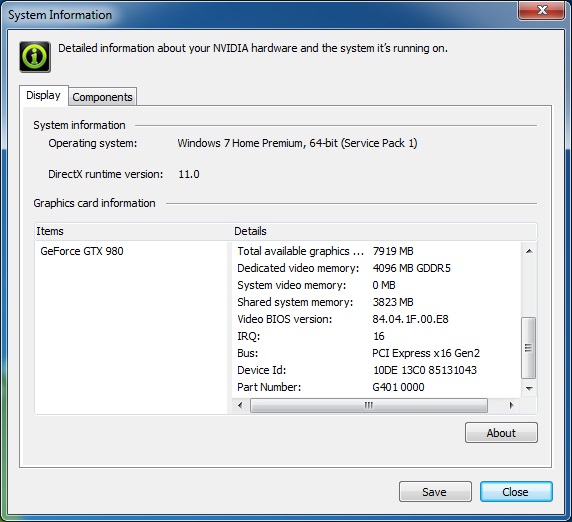Image resolution: width=572 pixels, height=522 pixels.
Task: Click the vertical scrollbar thumb in details
Action: (529, 348)
